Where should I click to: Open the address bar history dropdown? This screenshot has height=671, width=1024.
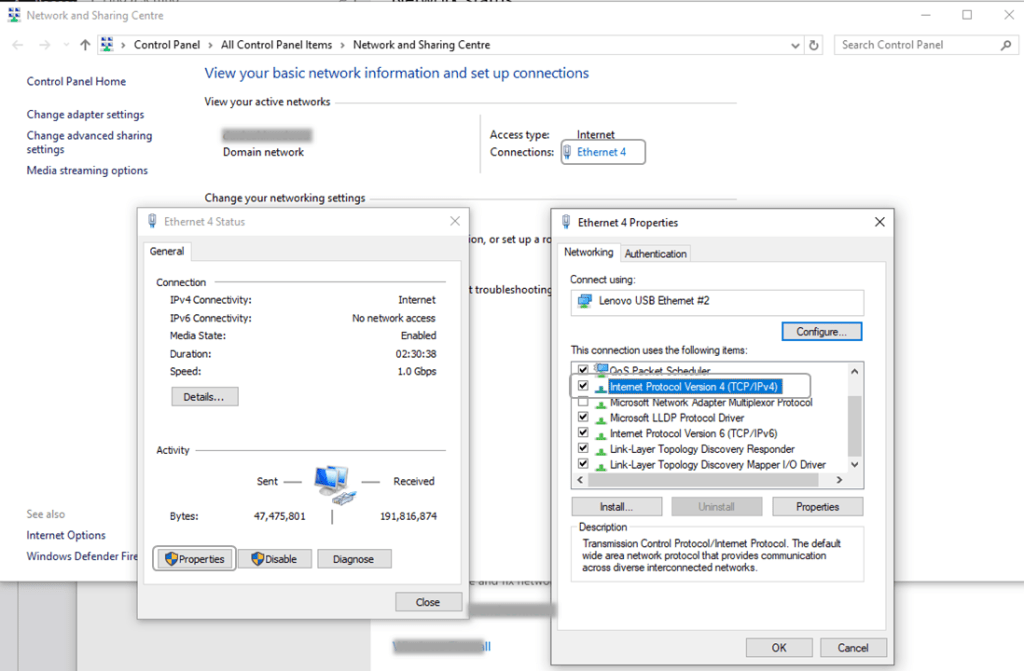pos(794,45)
